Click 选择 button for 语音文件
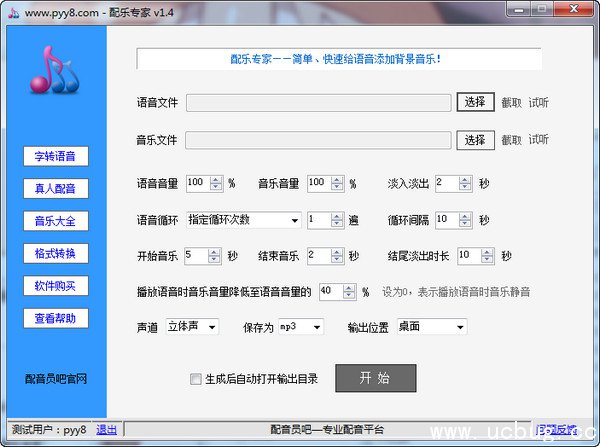This screenshot has width=600, height=447. [475, 102]
